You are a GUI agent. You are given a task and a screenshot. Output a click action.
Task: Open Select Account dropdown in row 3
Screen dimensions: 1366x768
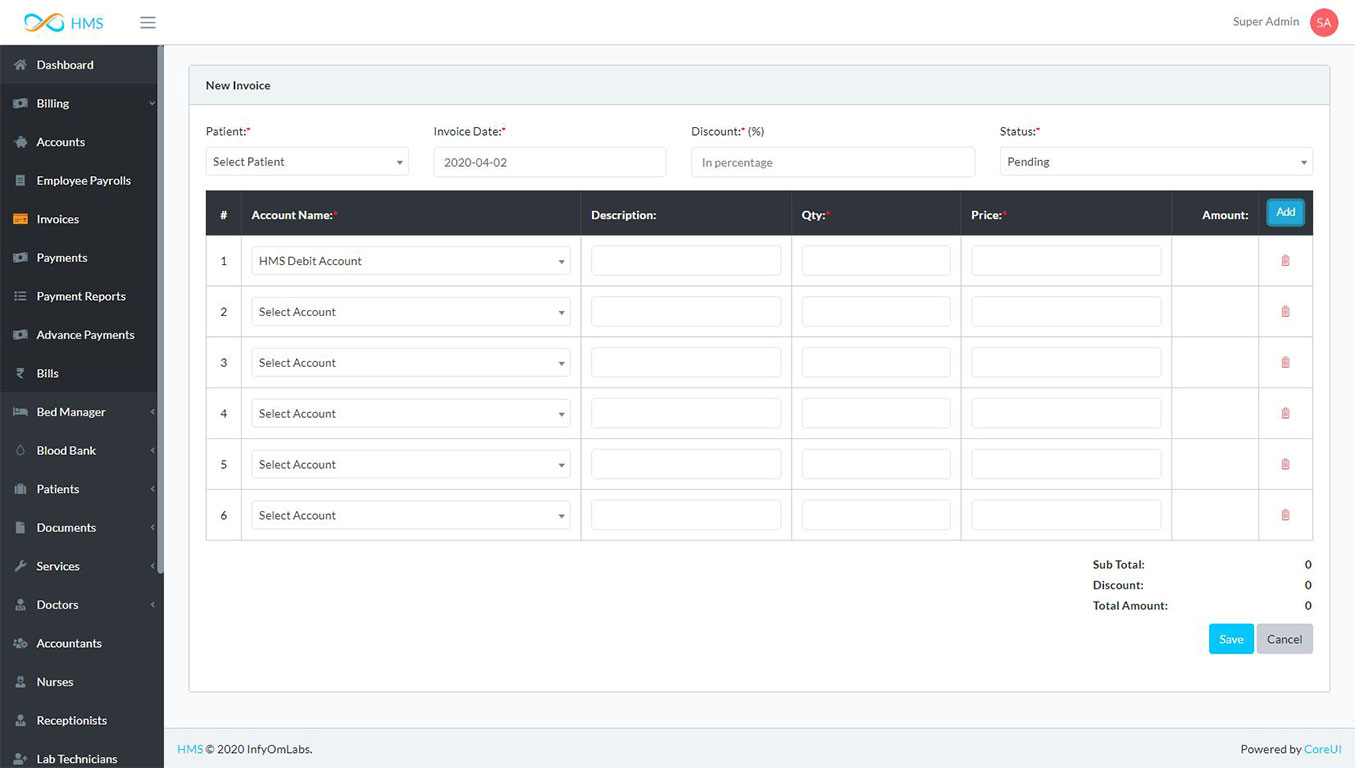(x=410, y=363)
